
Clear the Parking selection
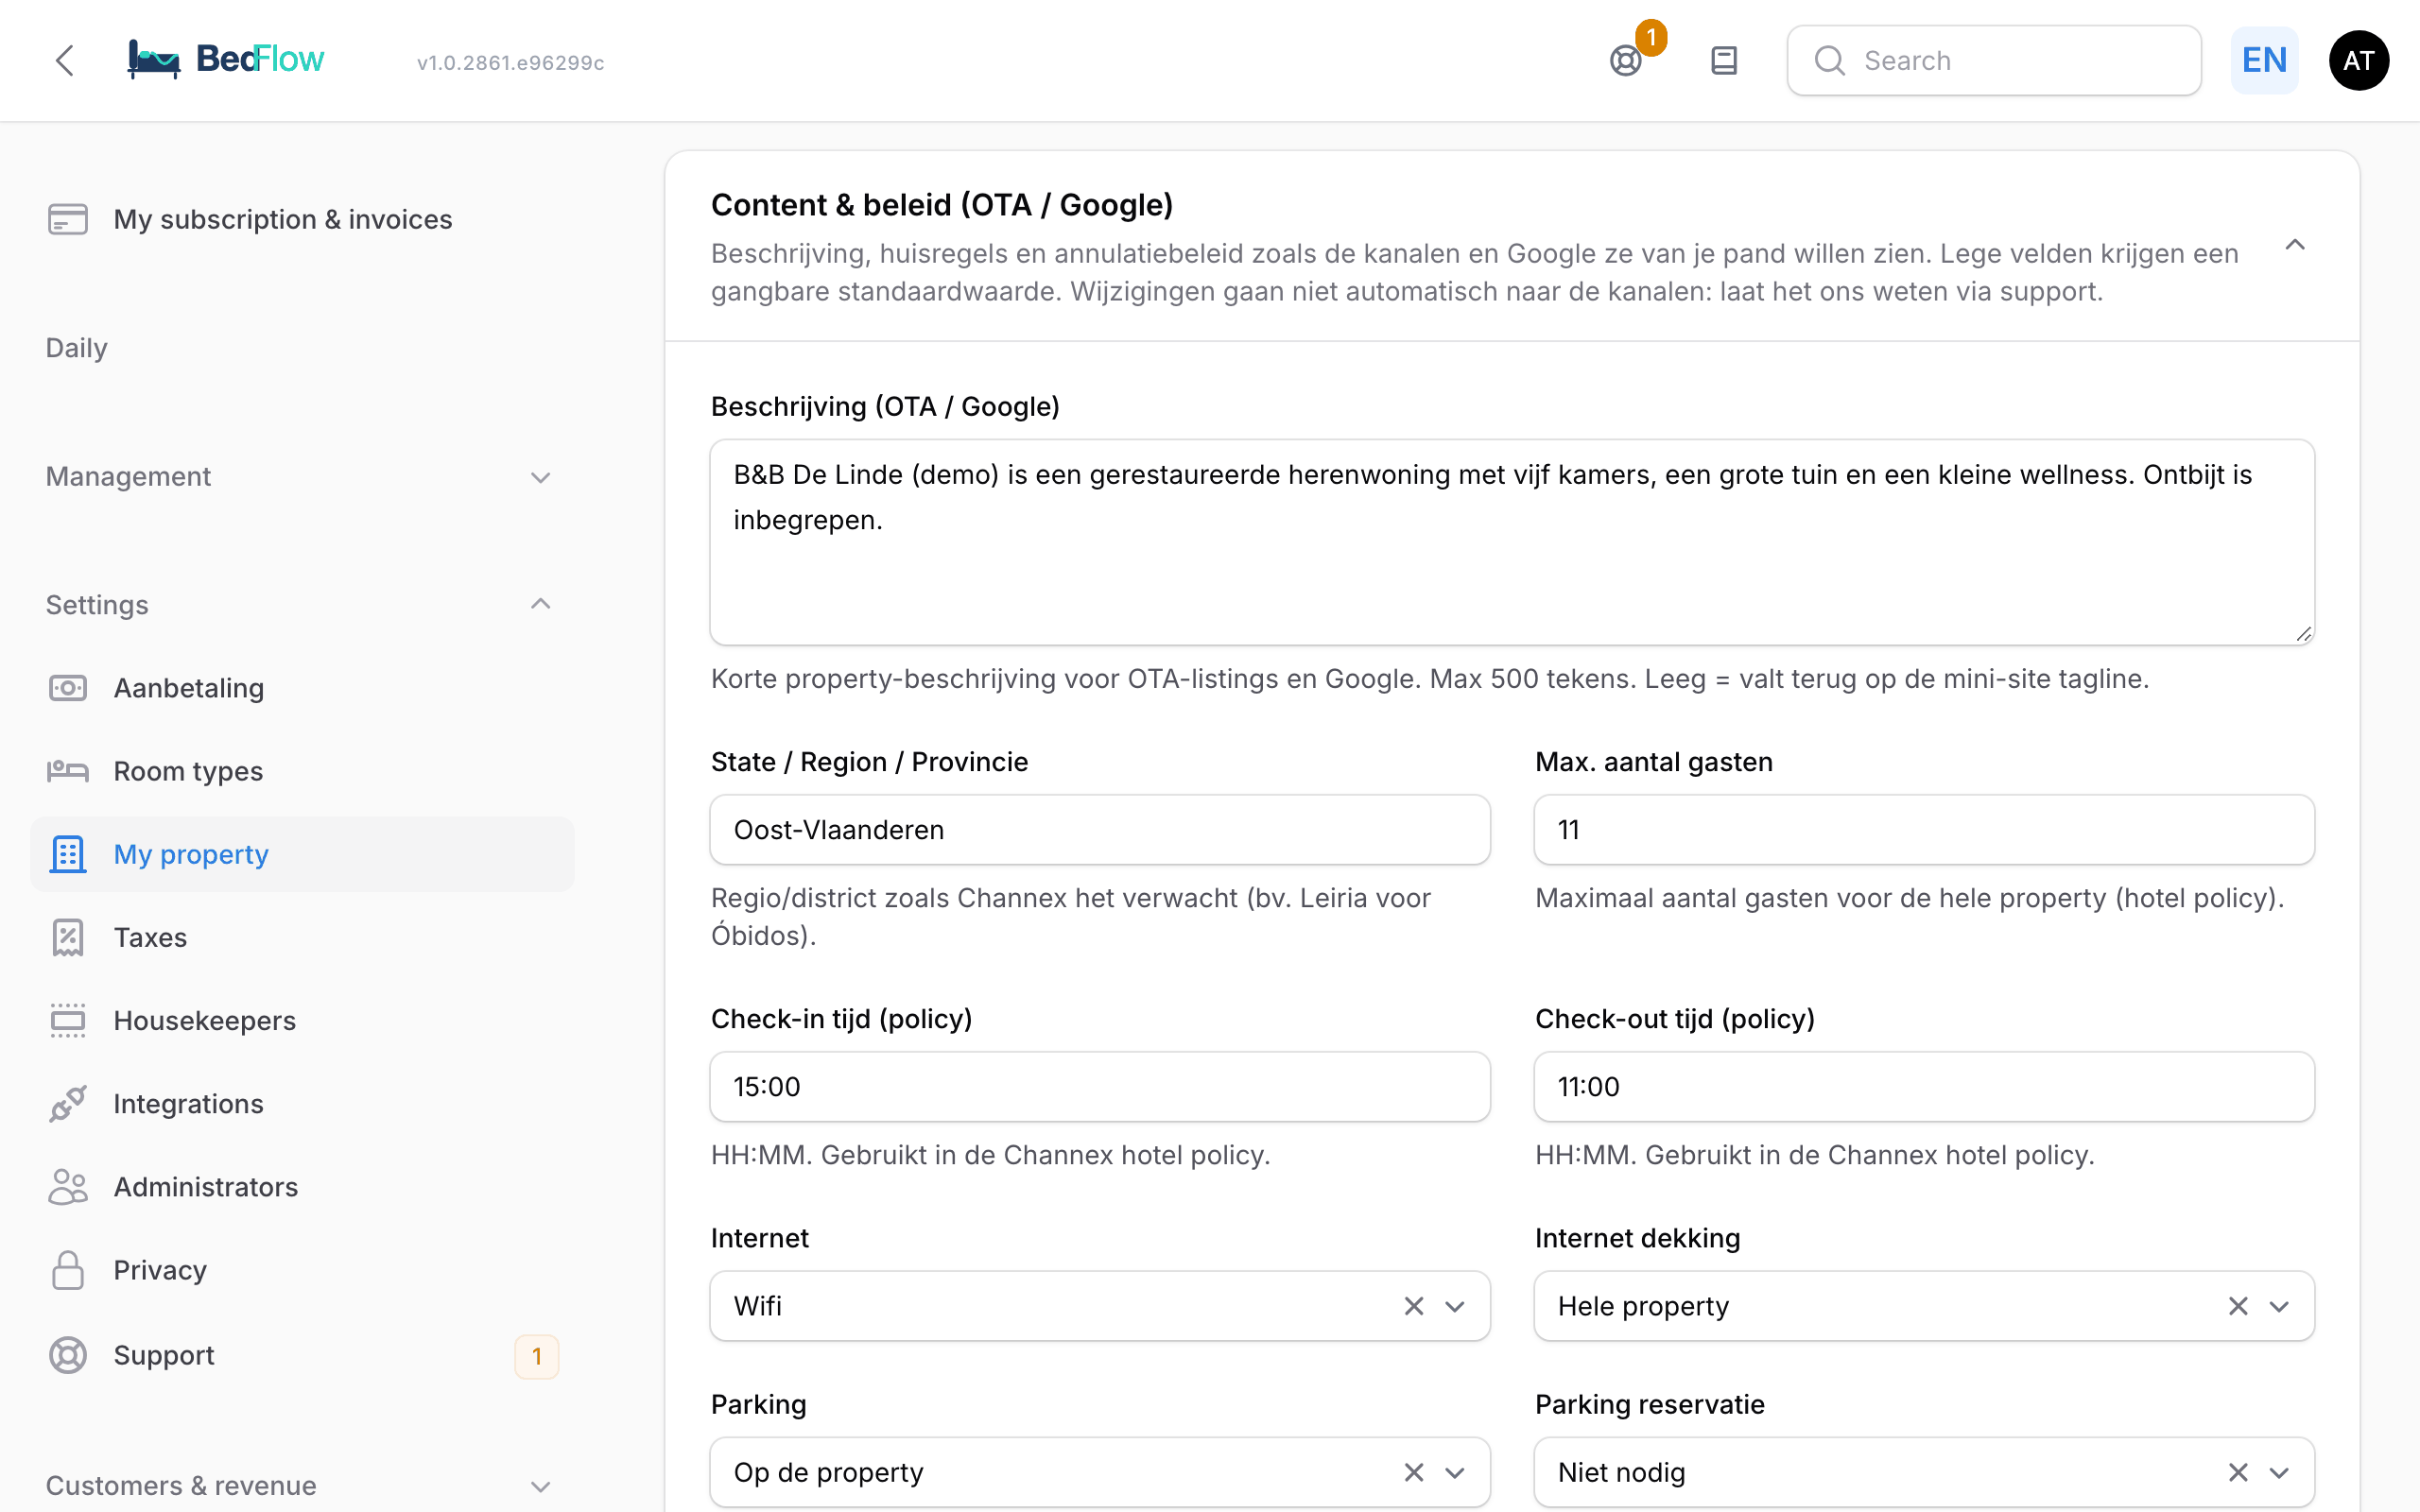1414,1472
